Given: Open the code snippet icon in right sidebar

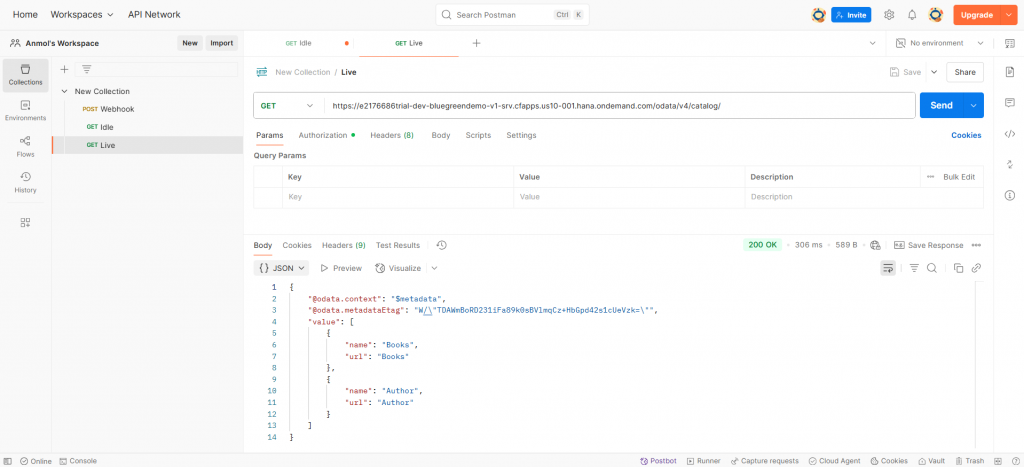Looking at the screenshot, I should click(1010, 134).
